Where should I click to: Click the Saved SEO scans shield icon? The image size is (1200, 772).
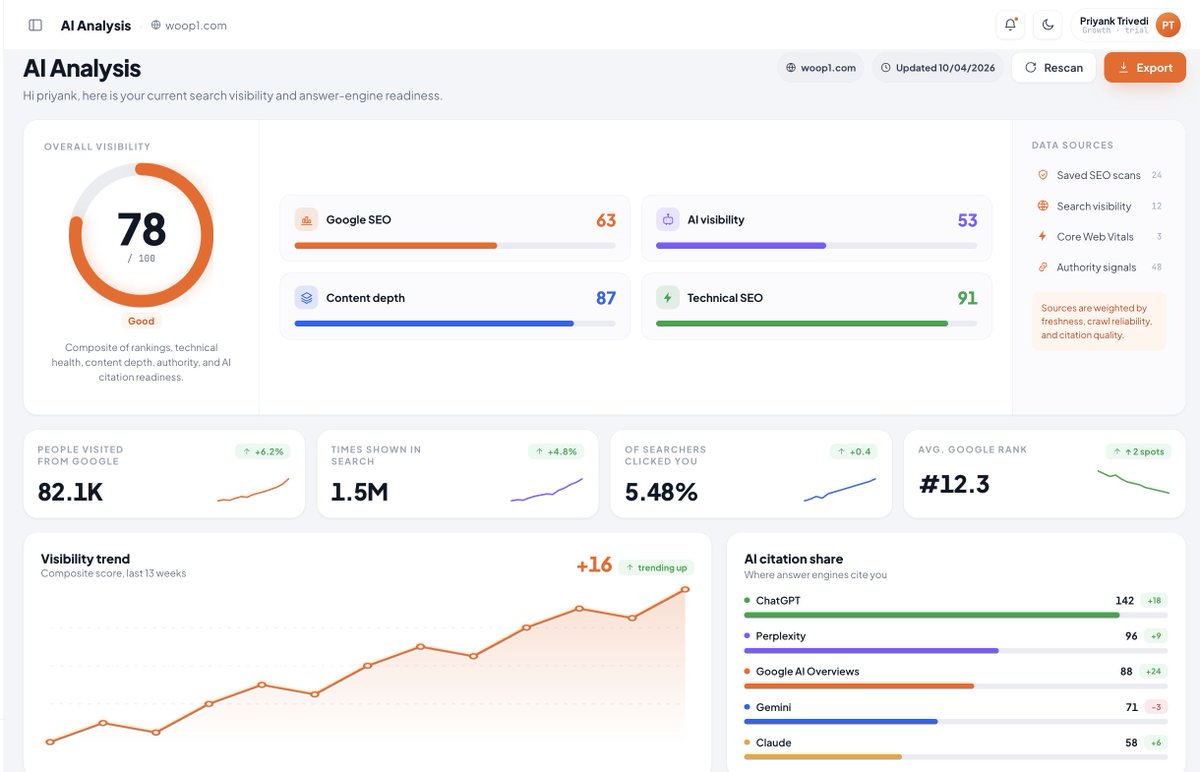pos(1043,175)
